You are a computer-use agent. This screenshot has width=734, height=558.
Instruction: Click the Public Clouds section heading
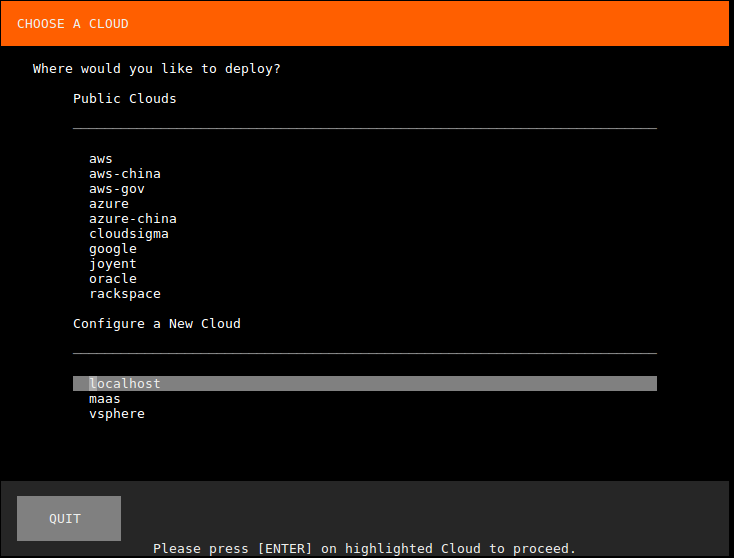[125, 99]
